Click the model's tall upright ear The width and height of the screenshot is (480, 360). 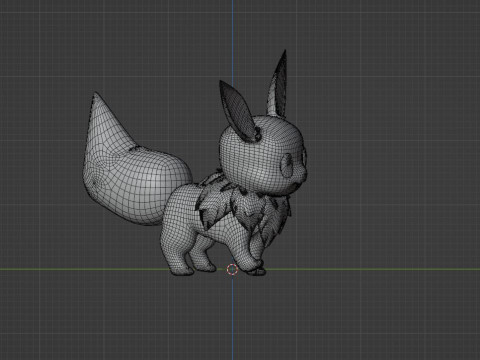coord(277,83)
